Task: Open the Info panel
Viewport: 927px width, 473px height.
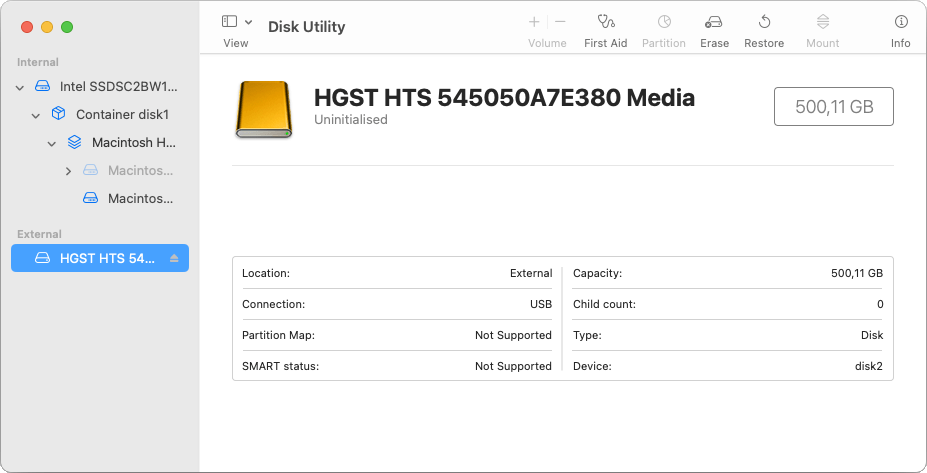Action: (x=900, y=30)
